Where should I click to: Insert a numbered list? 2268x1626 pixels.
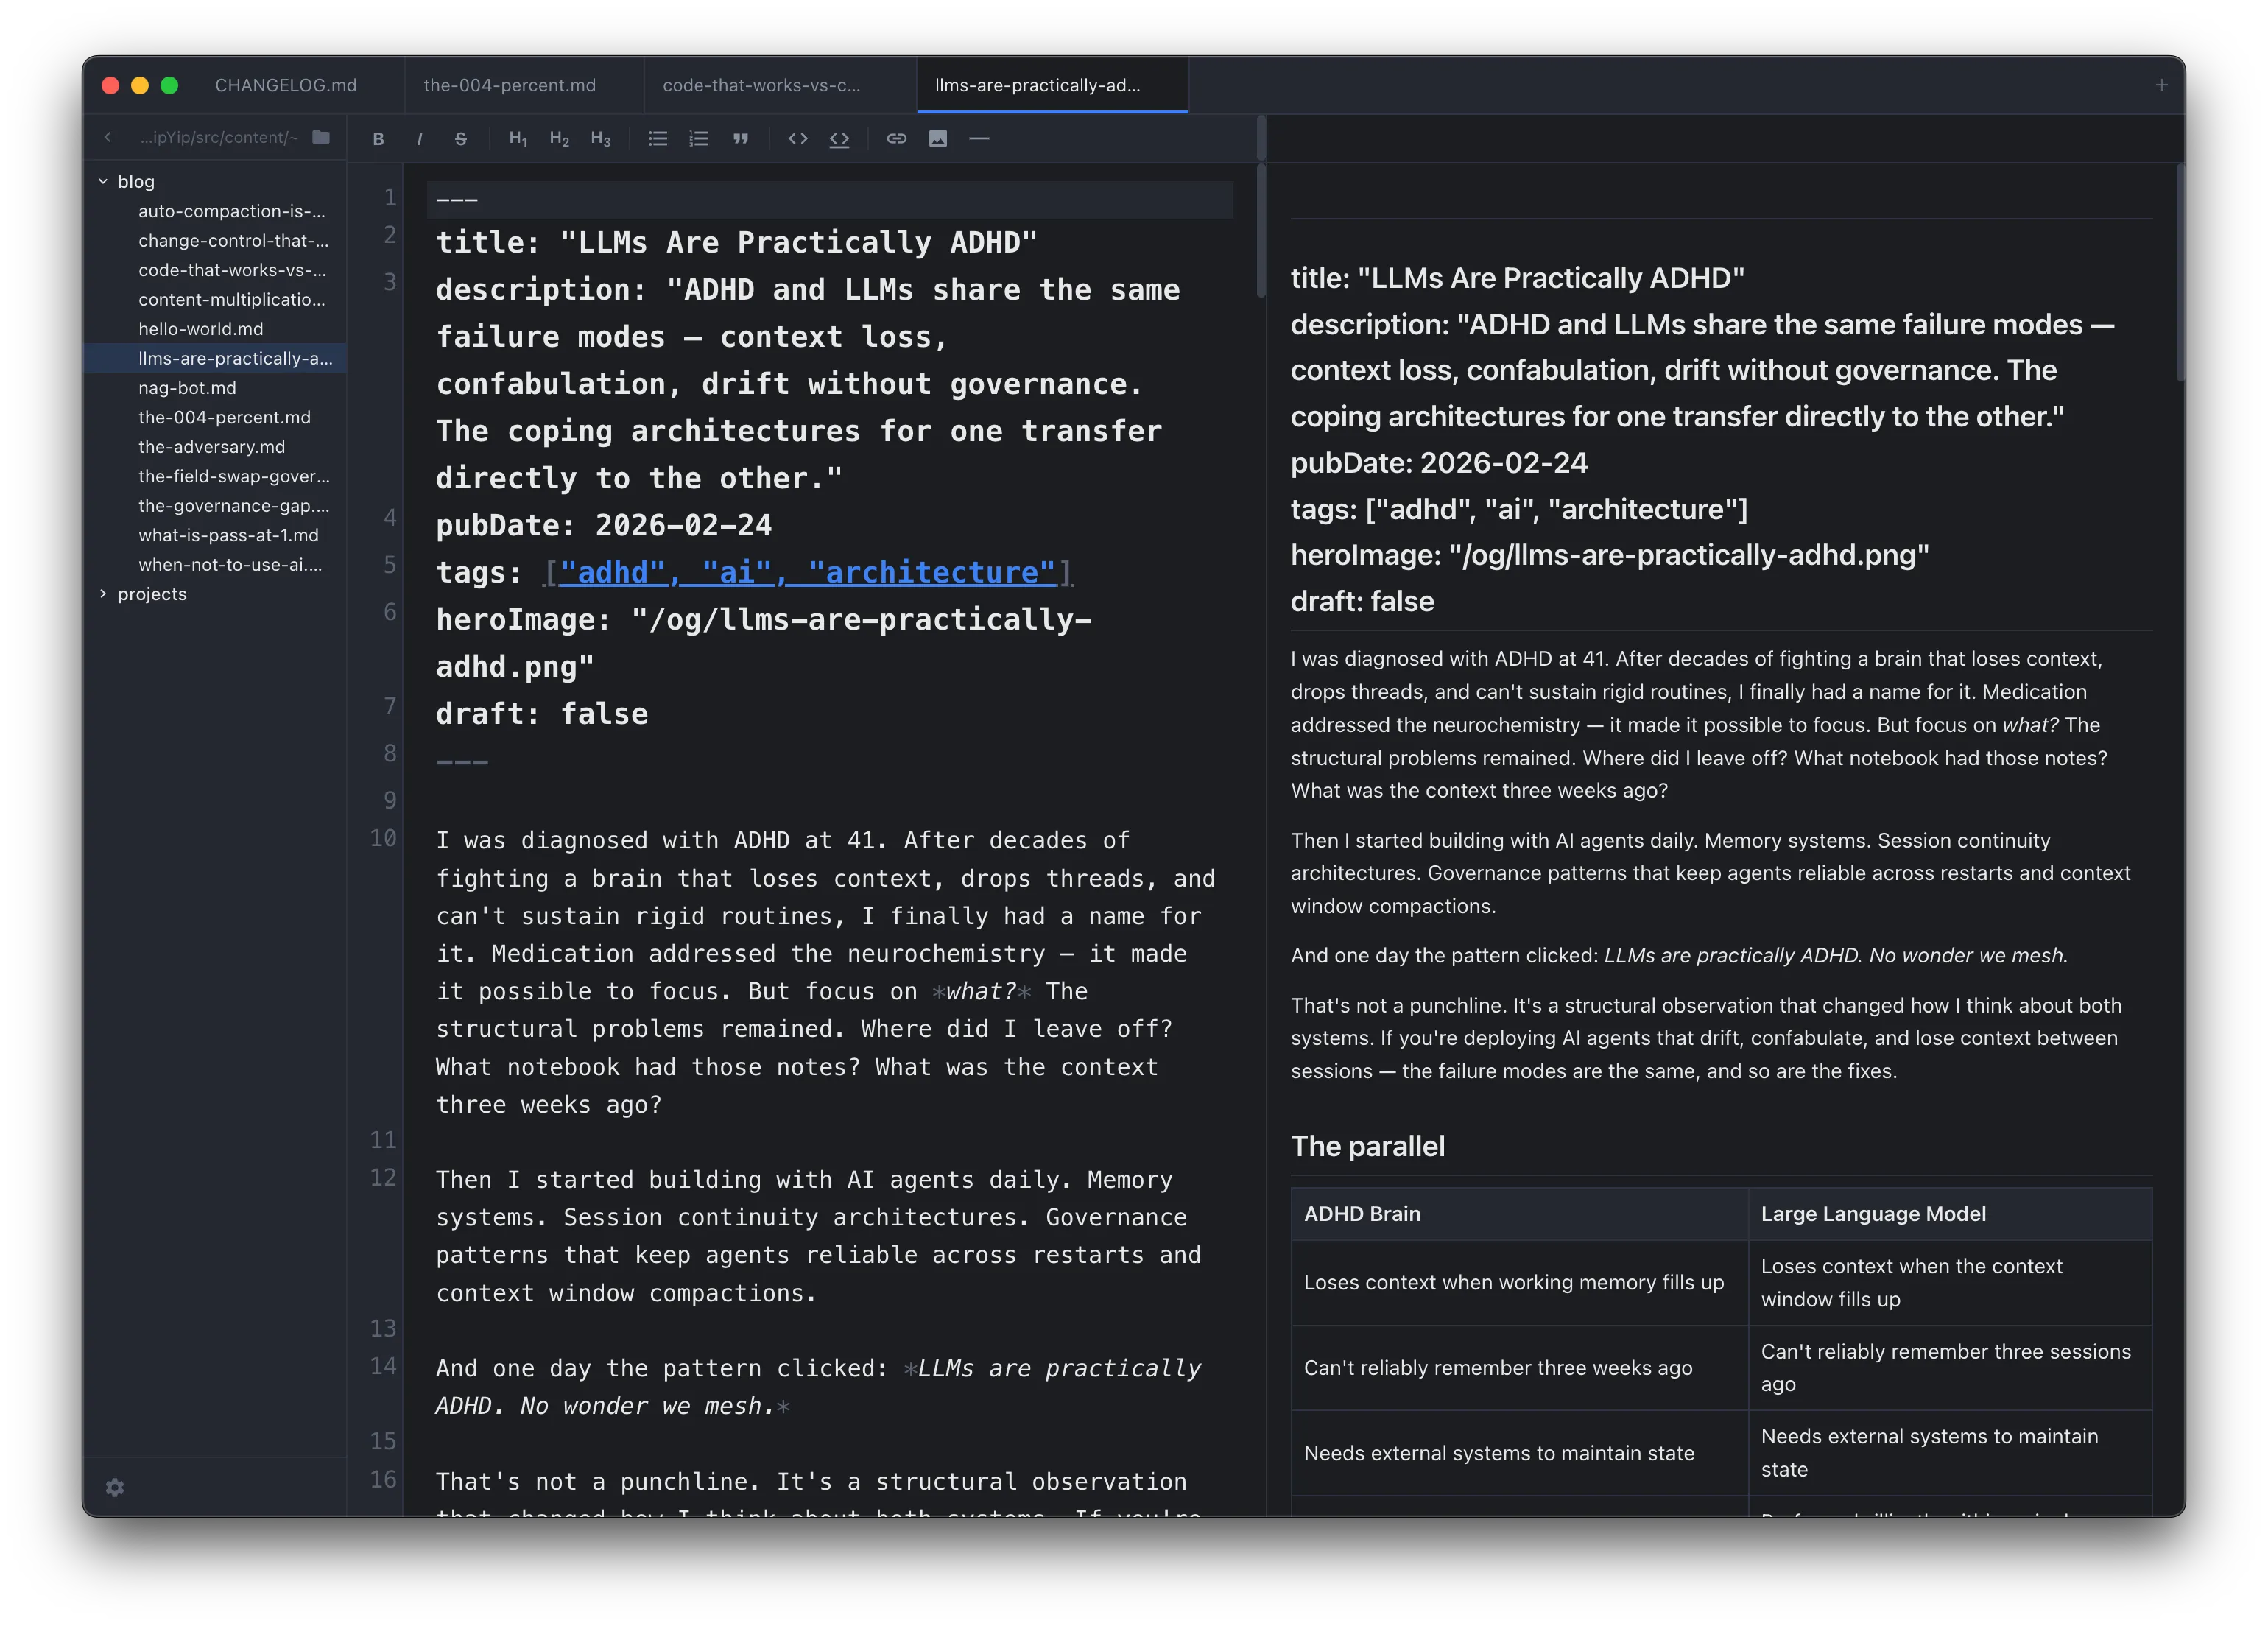pyautogui.click(x=699, y=139)
